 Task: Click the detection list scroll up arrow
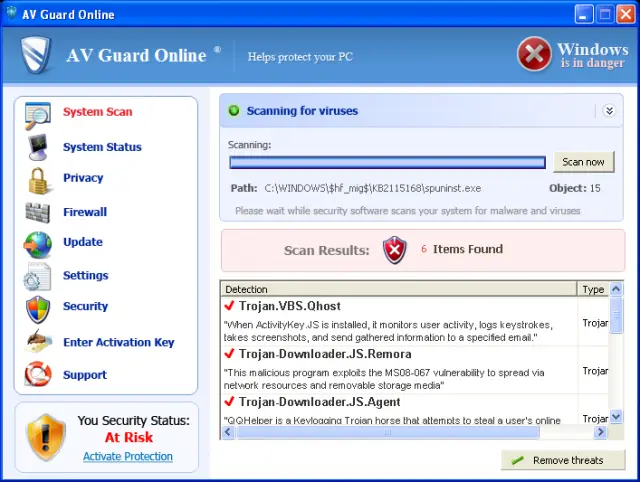pos(616,289)
